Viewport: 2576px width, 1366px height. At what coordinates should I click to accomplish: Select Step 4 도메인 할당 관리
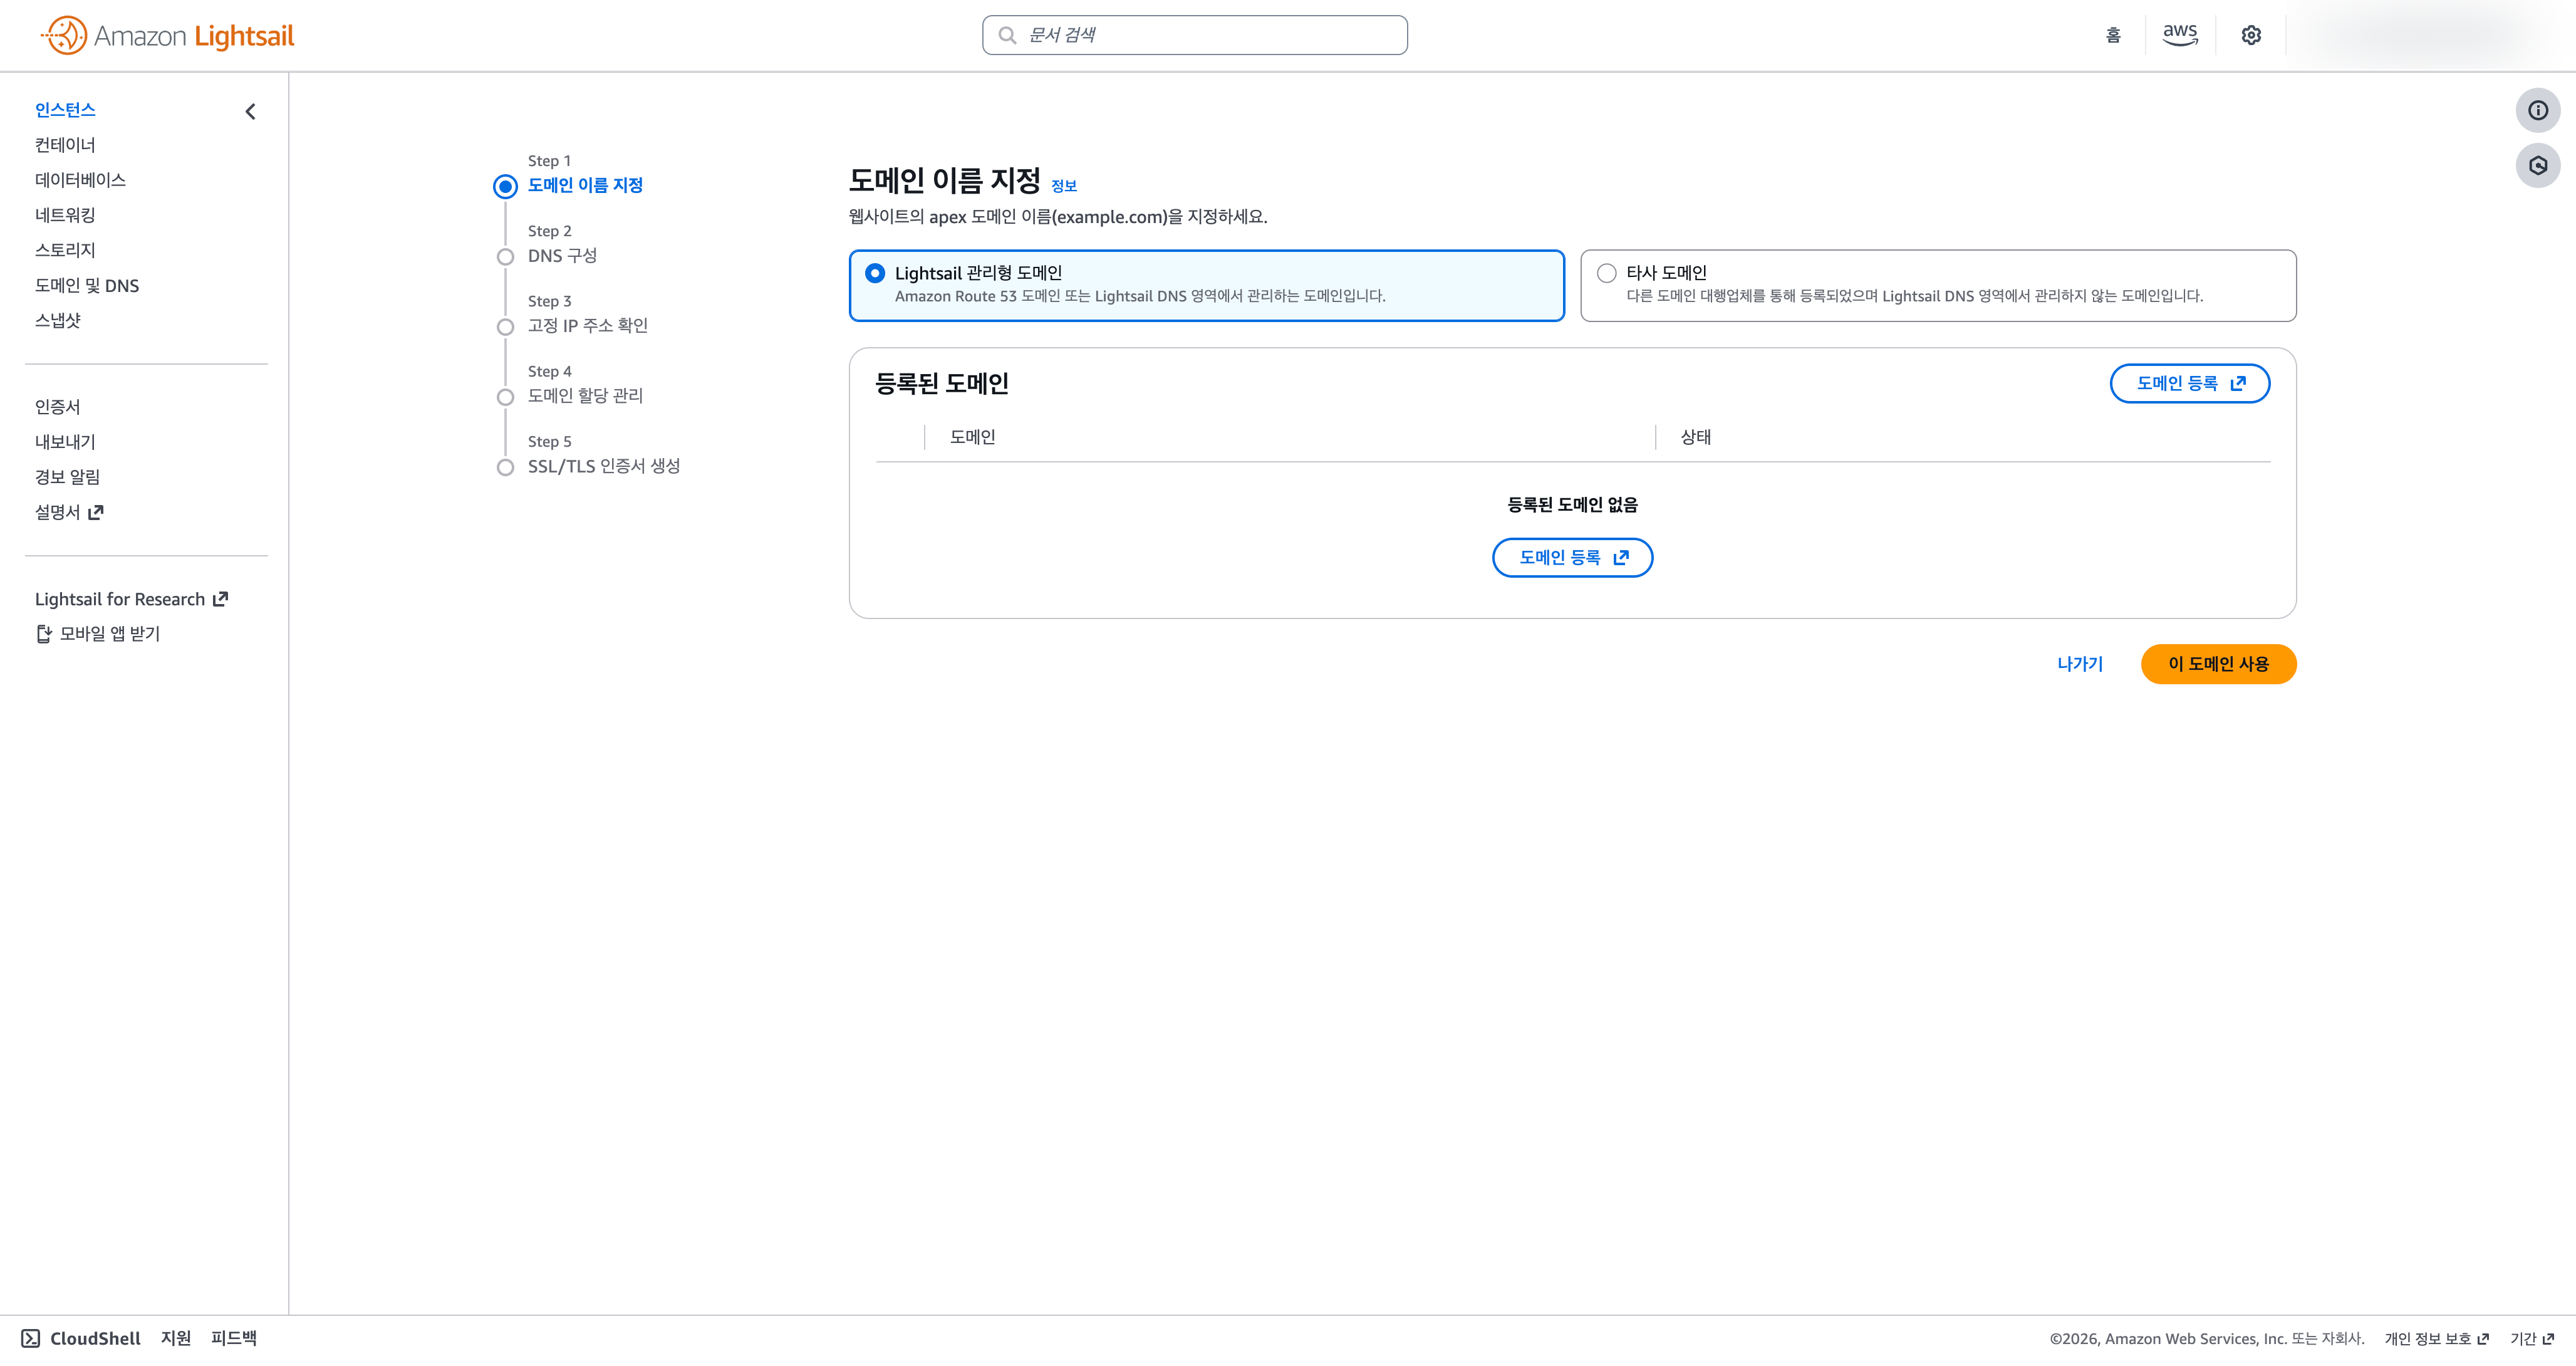click(585, 395)
